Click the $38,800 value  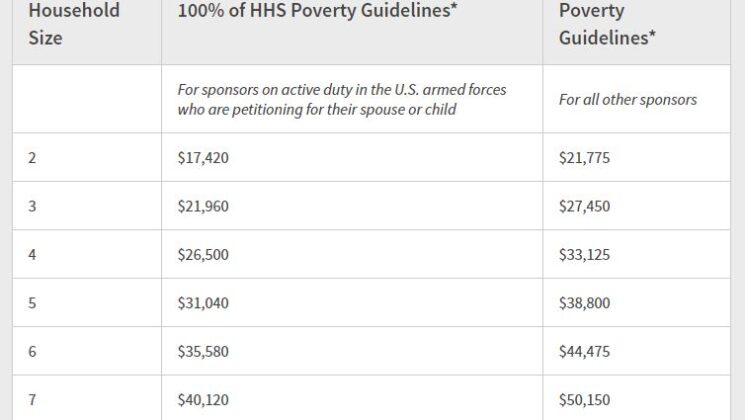coord(584,303)
